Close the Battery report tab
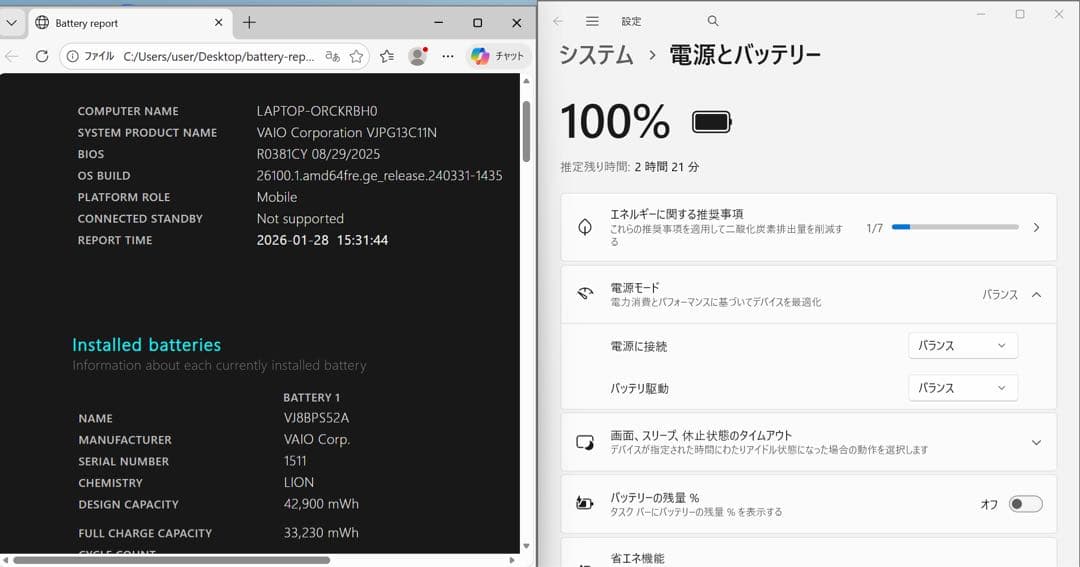This screenshot has height=567, width=1080. [x=218, y=23]
